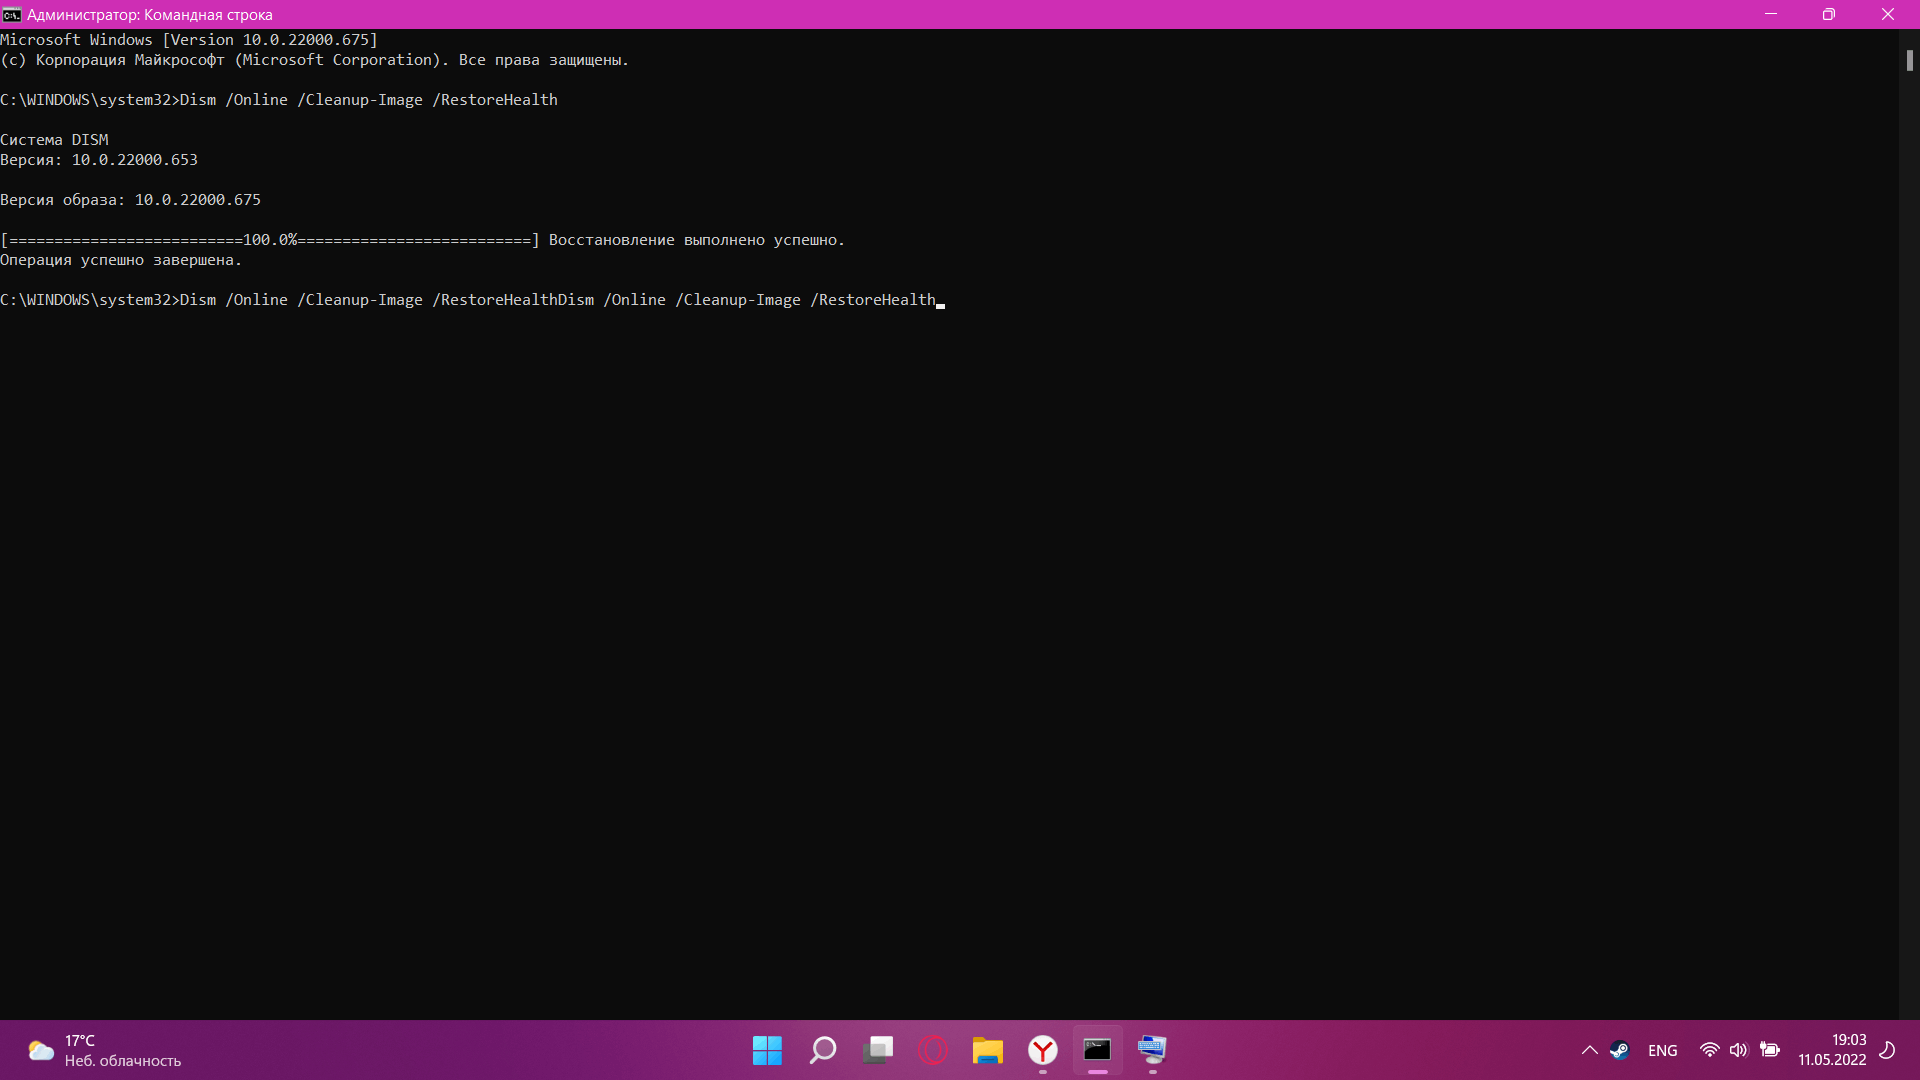
Task: Open volume speaker tray icon
Action: click(1739, 1050)
